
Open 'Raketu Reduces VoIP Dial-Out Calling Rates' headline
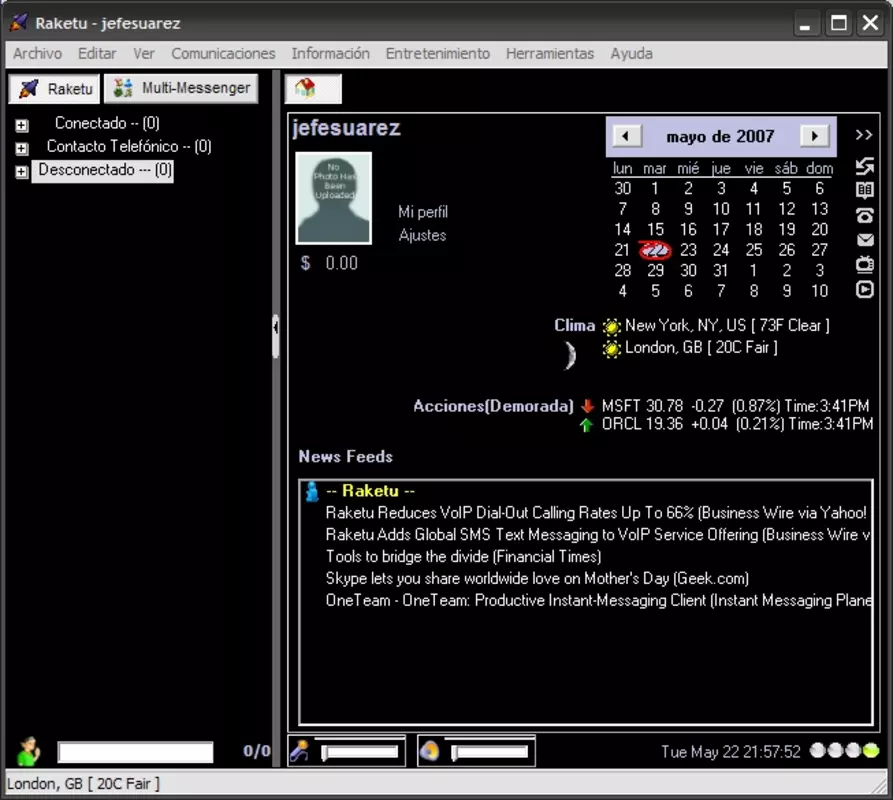(x=596, y=513)
